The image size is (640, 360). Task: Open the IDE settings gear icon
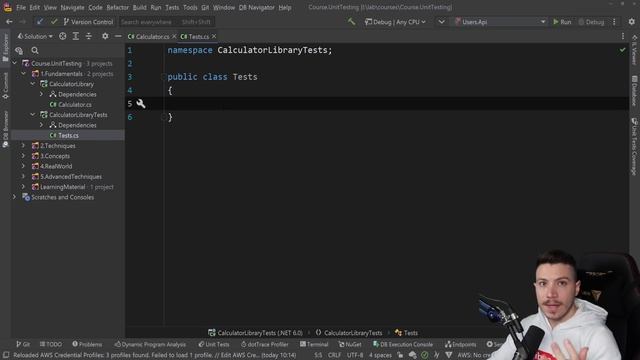631,22
